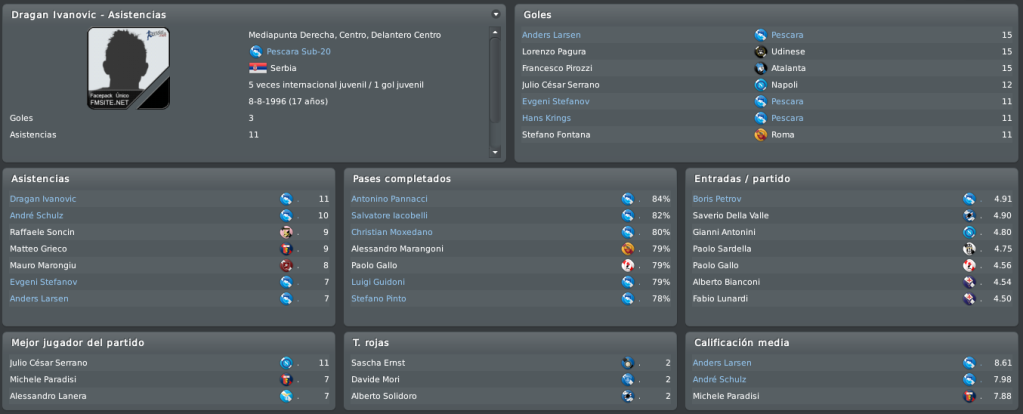Click Napoli badge beside Julio César Serrano in Goles

coord(760,85)
